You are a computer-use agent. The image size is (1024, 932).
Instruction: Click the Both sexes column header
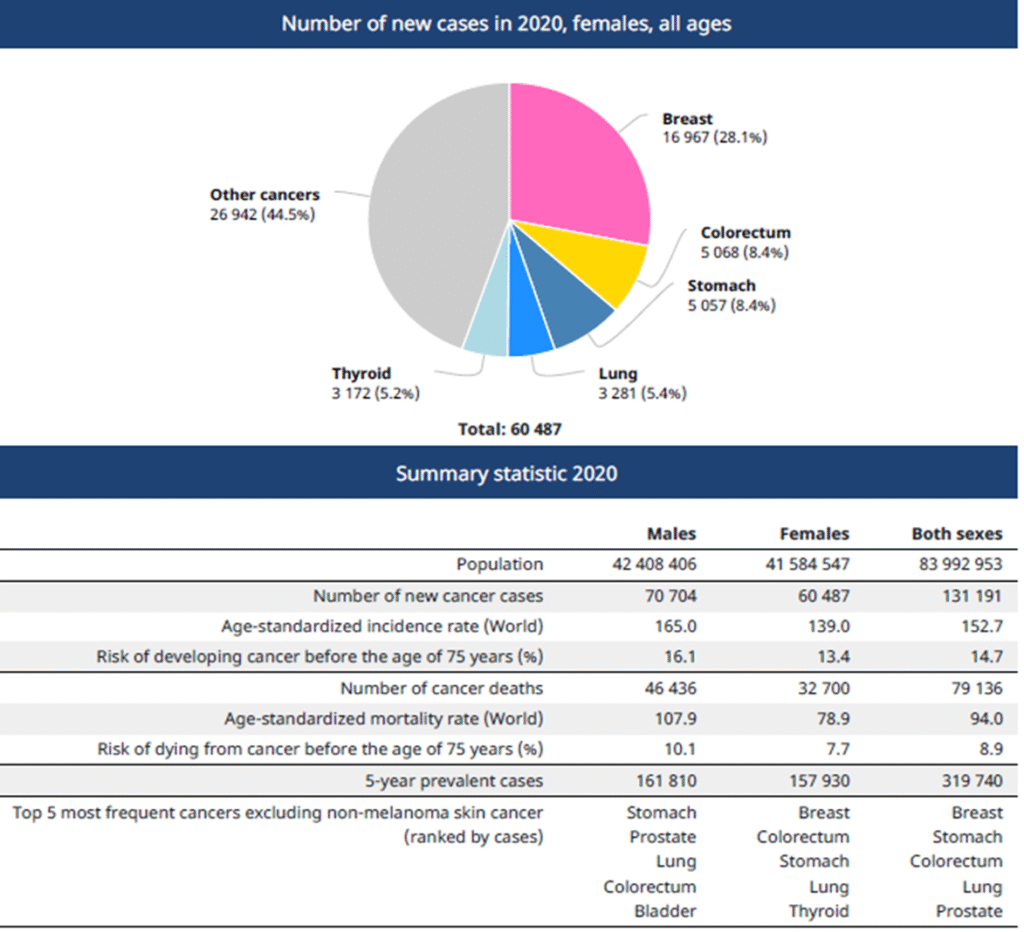point(956,534)
